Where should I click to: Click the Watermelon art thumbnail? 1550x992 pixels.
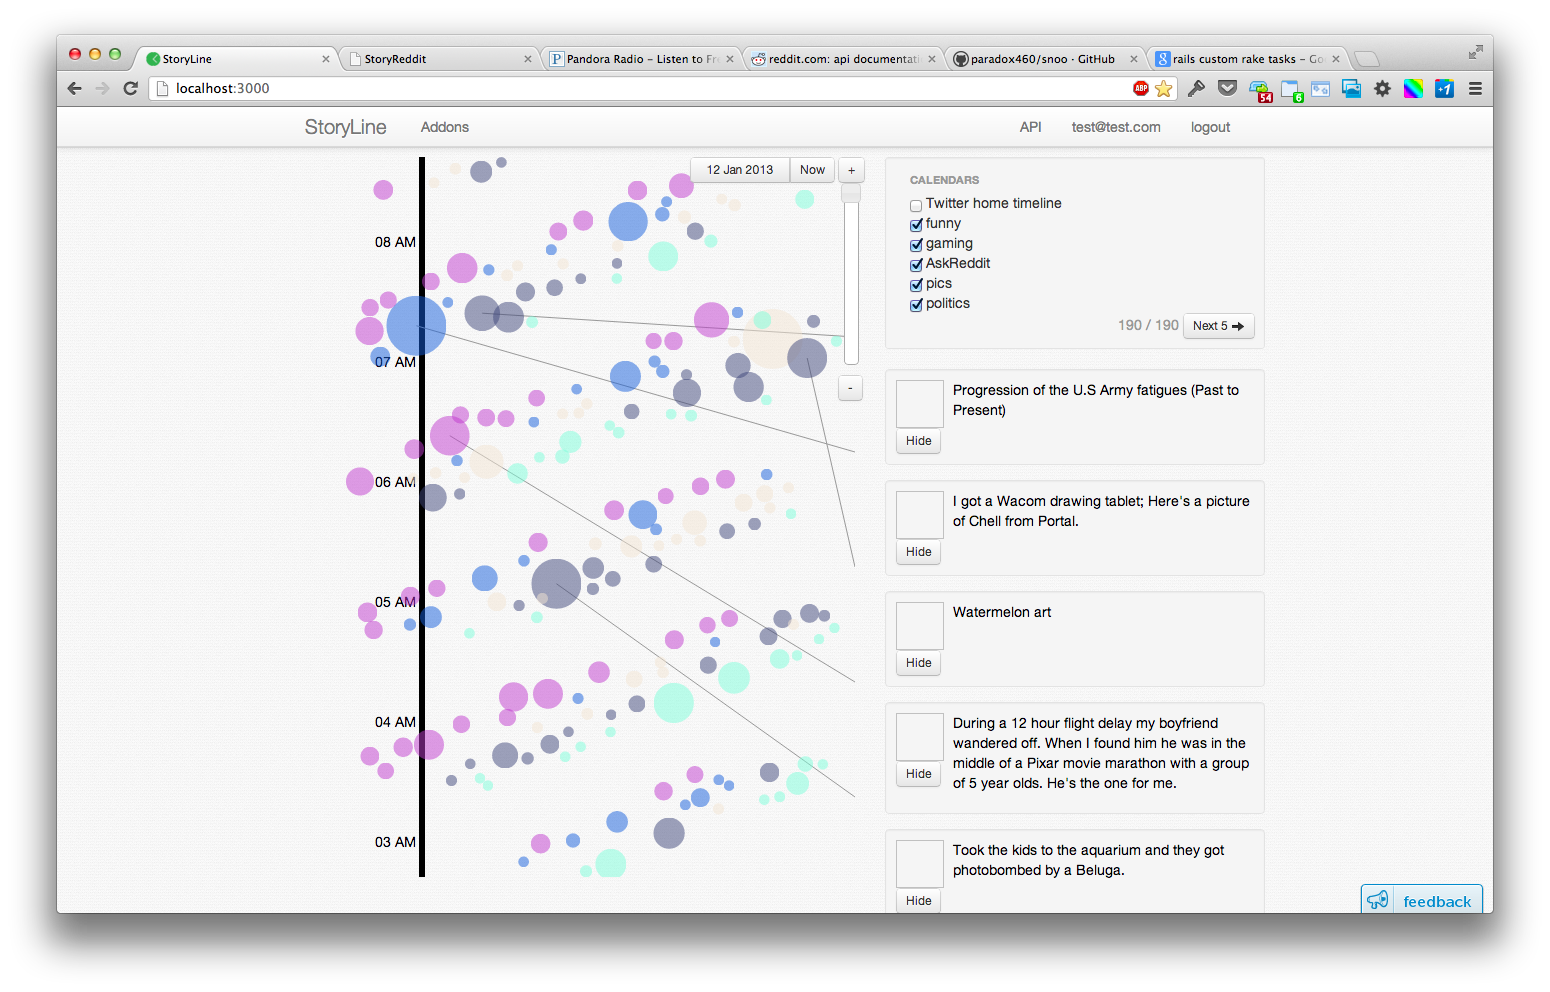[919, 626]
